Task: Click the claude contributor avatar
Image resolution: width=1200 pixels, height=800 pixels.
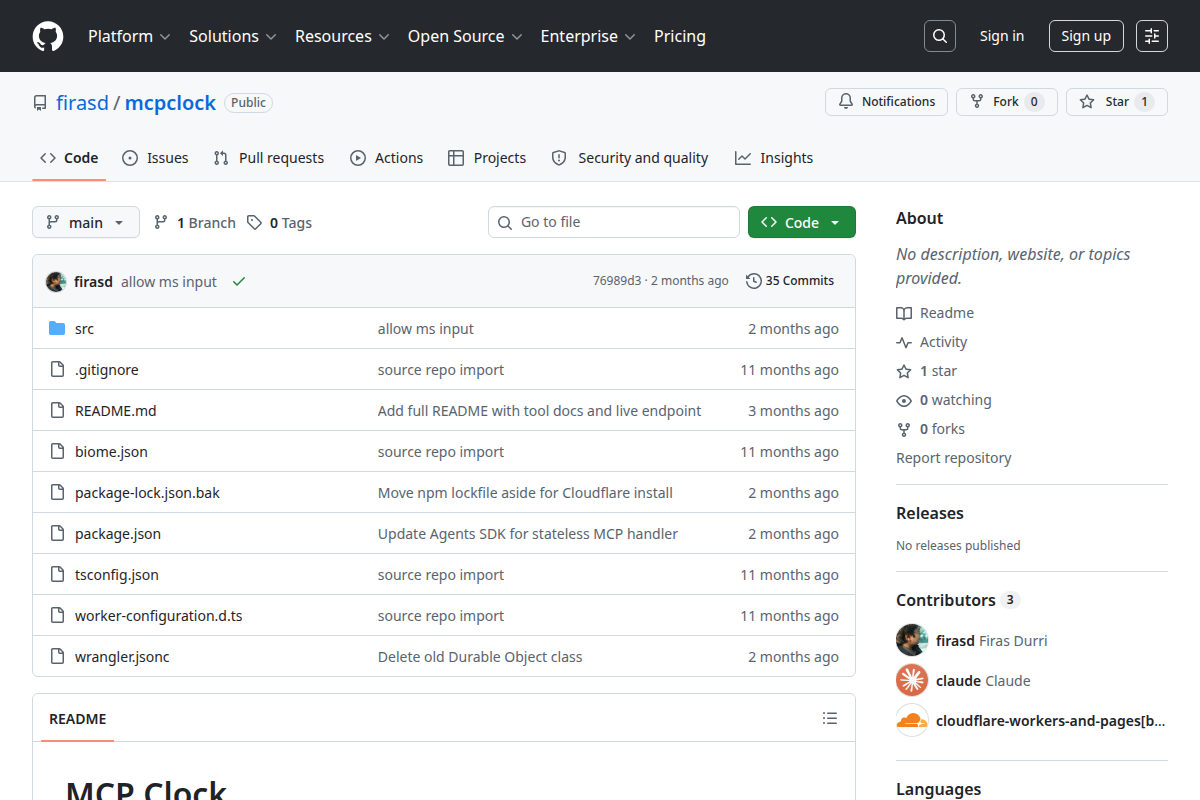Action: click(912, 680)
